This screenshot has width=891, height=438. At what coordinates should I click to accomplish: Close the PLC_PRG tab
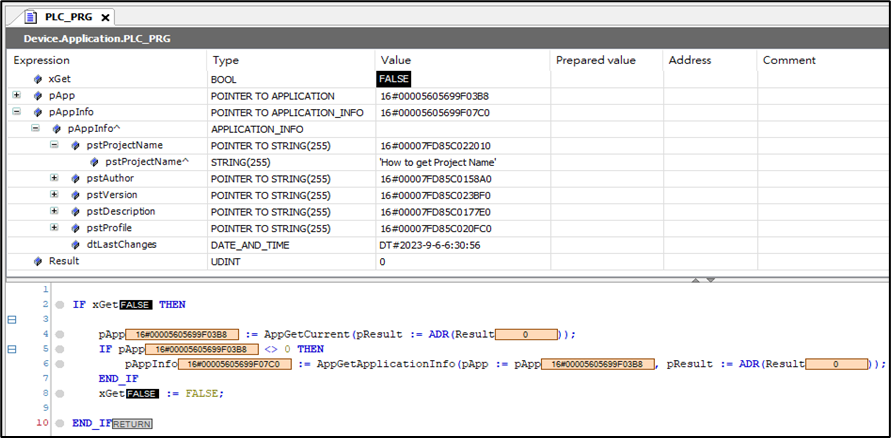tap(106, 18)
